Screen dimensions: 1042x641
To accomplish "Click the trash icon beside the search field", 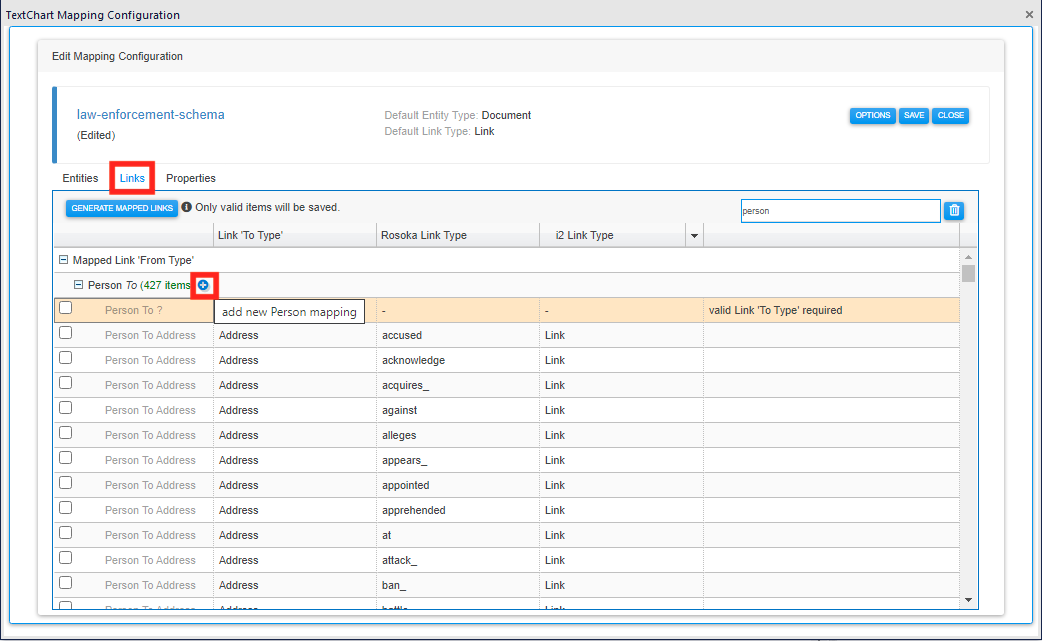I will tap(954, 210).
